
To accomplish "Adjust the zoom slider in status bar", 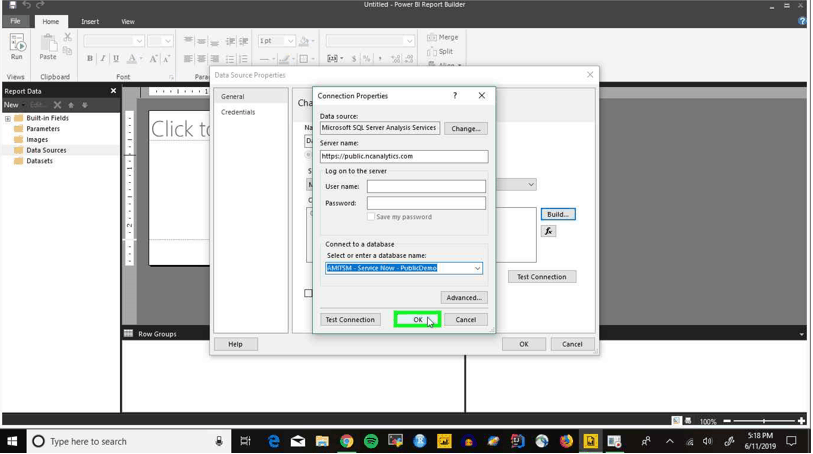I will point(764,421).
